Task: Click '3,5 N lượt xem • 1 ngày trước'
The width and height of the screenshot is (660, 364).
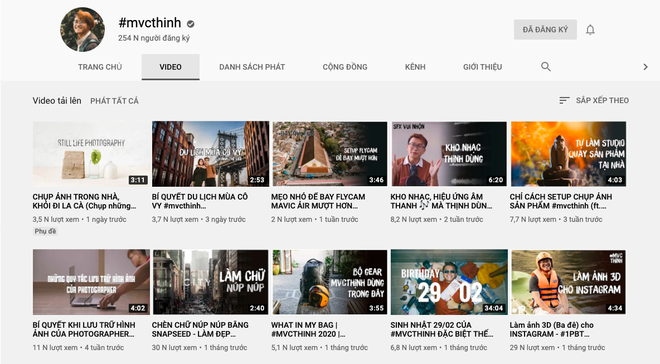Action: [79, 219]
